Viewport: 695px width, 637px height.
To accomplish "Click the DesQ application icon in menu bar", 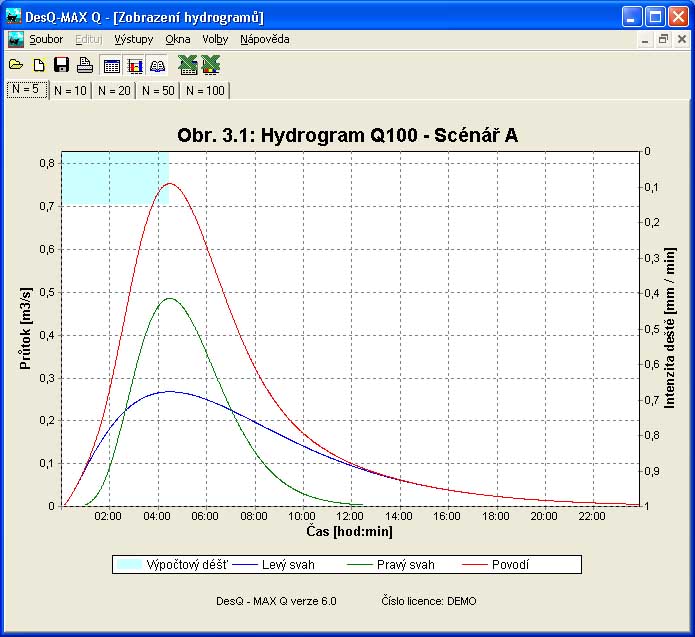I will tap(16, 39).
